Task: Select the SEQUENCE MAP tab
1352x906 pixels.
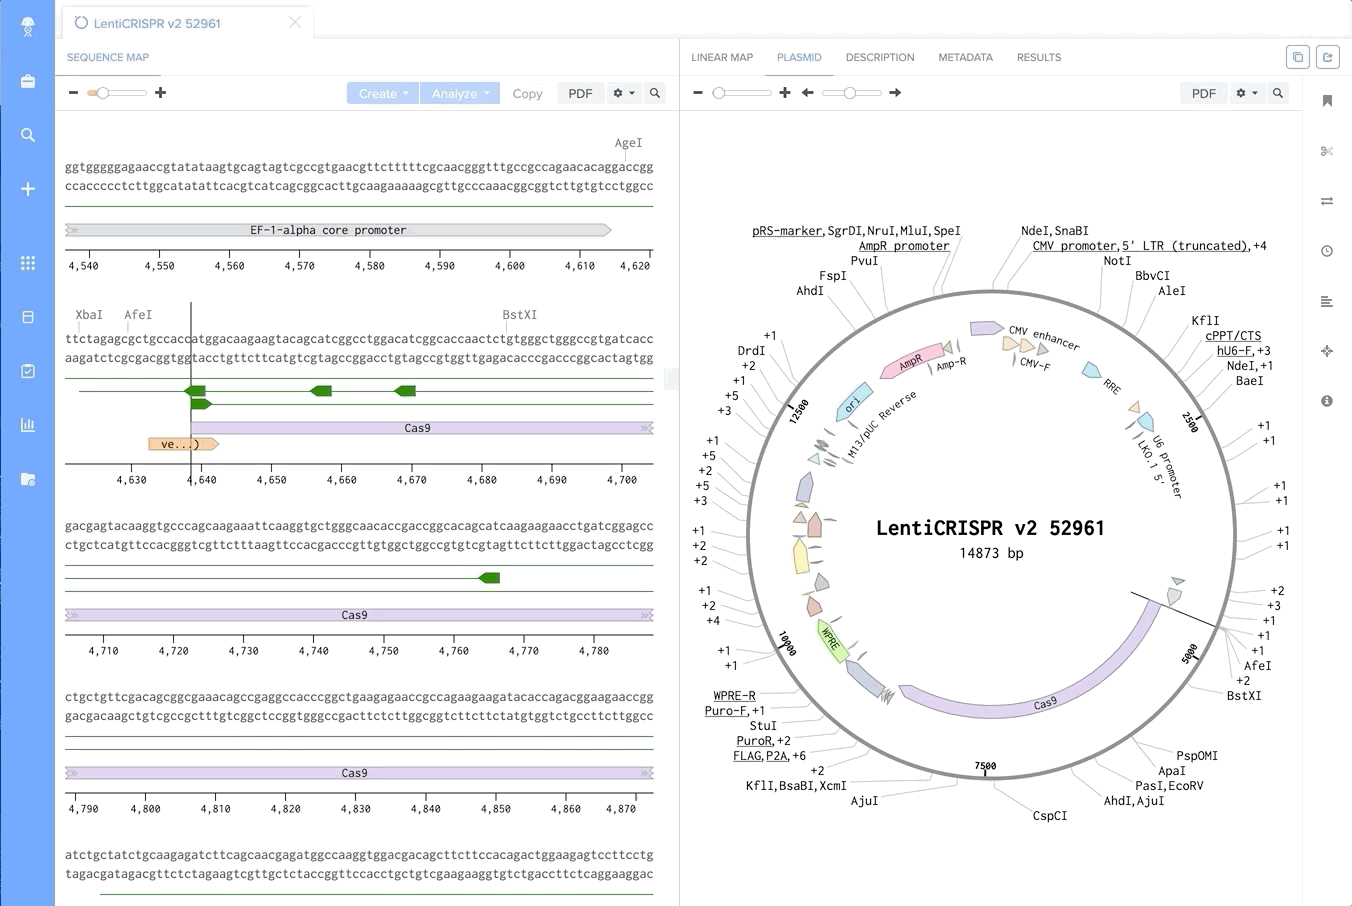Action: click(x=108, y=57)
